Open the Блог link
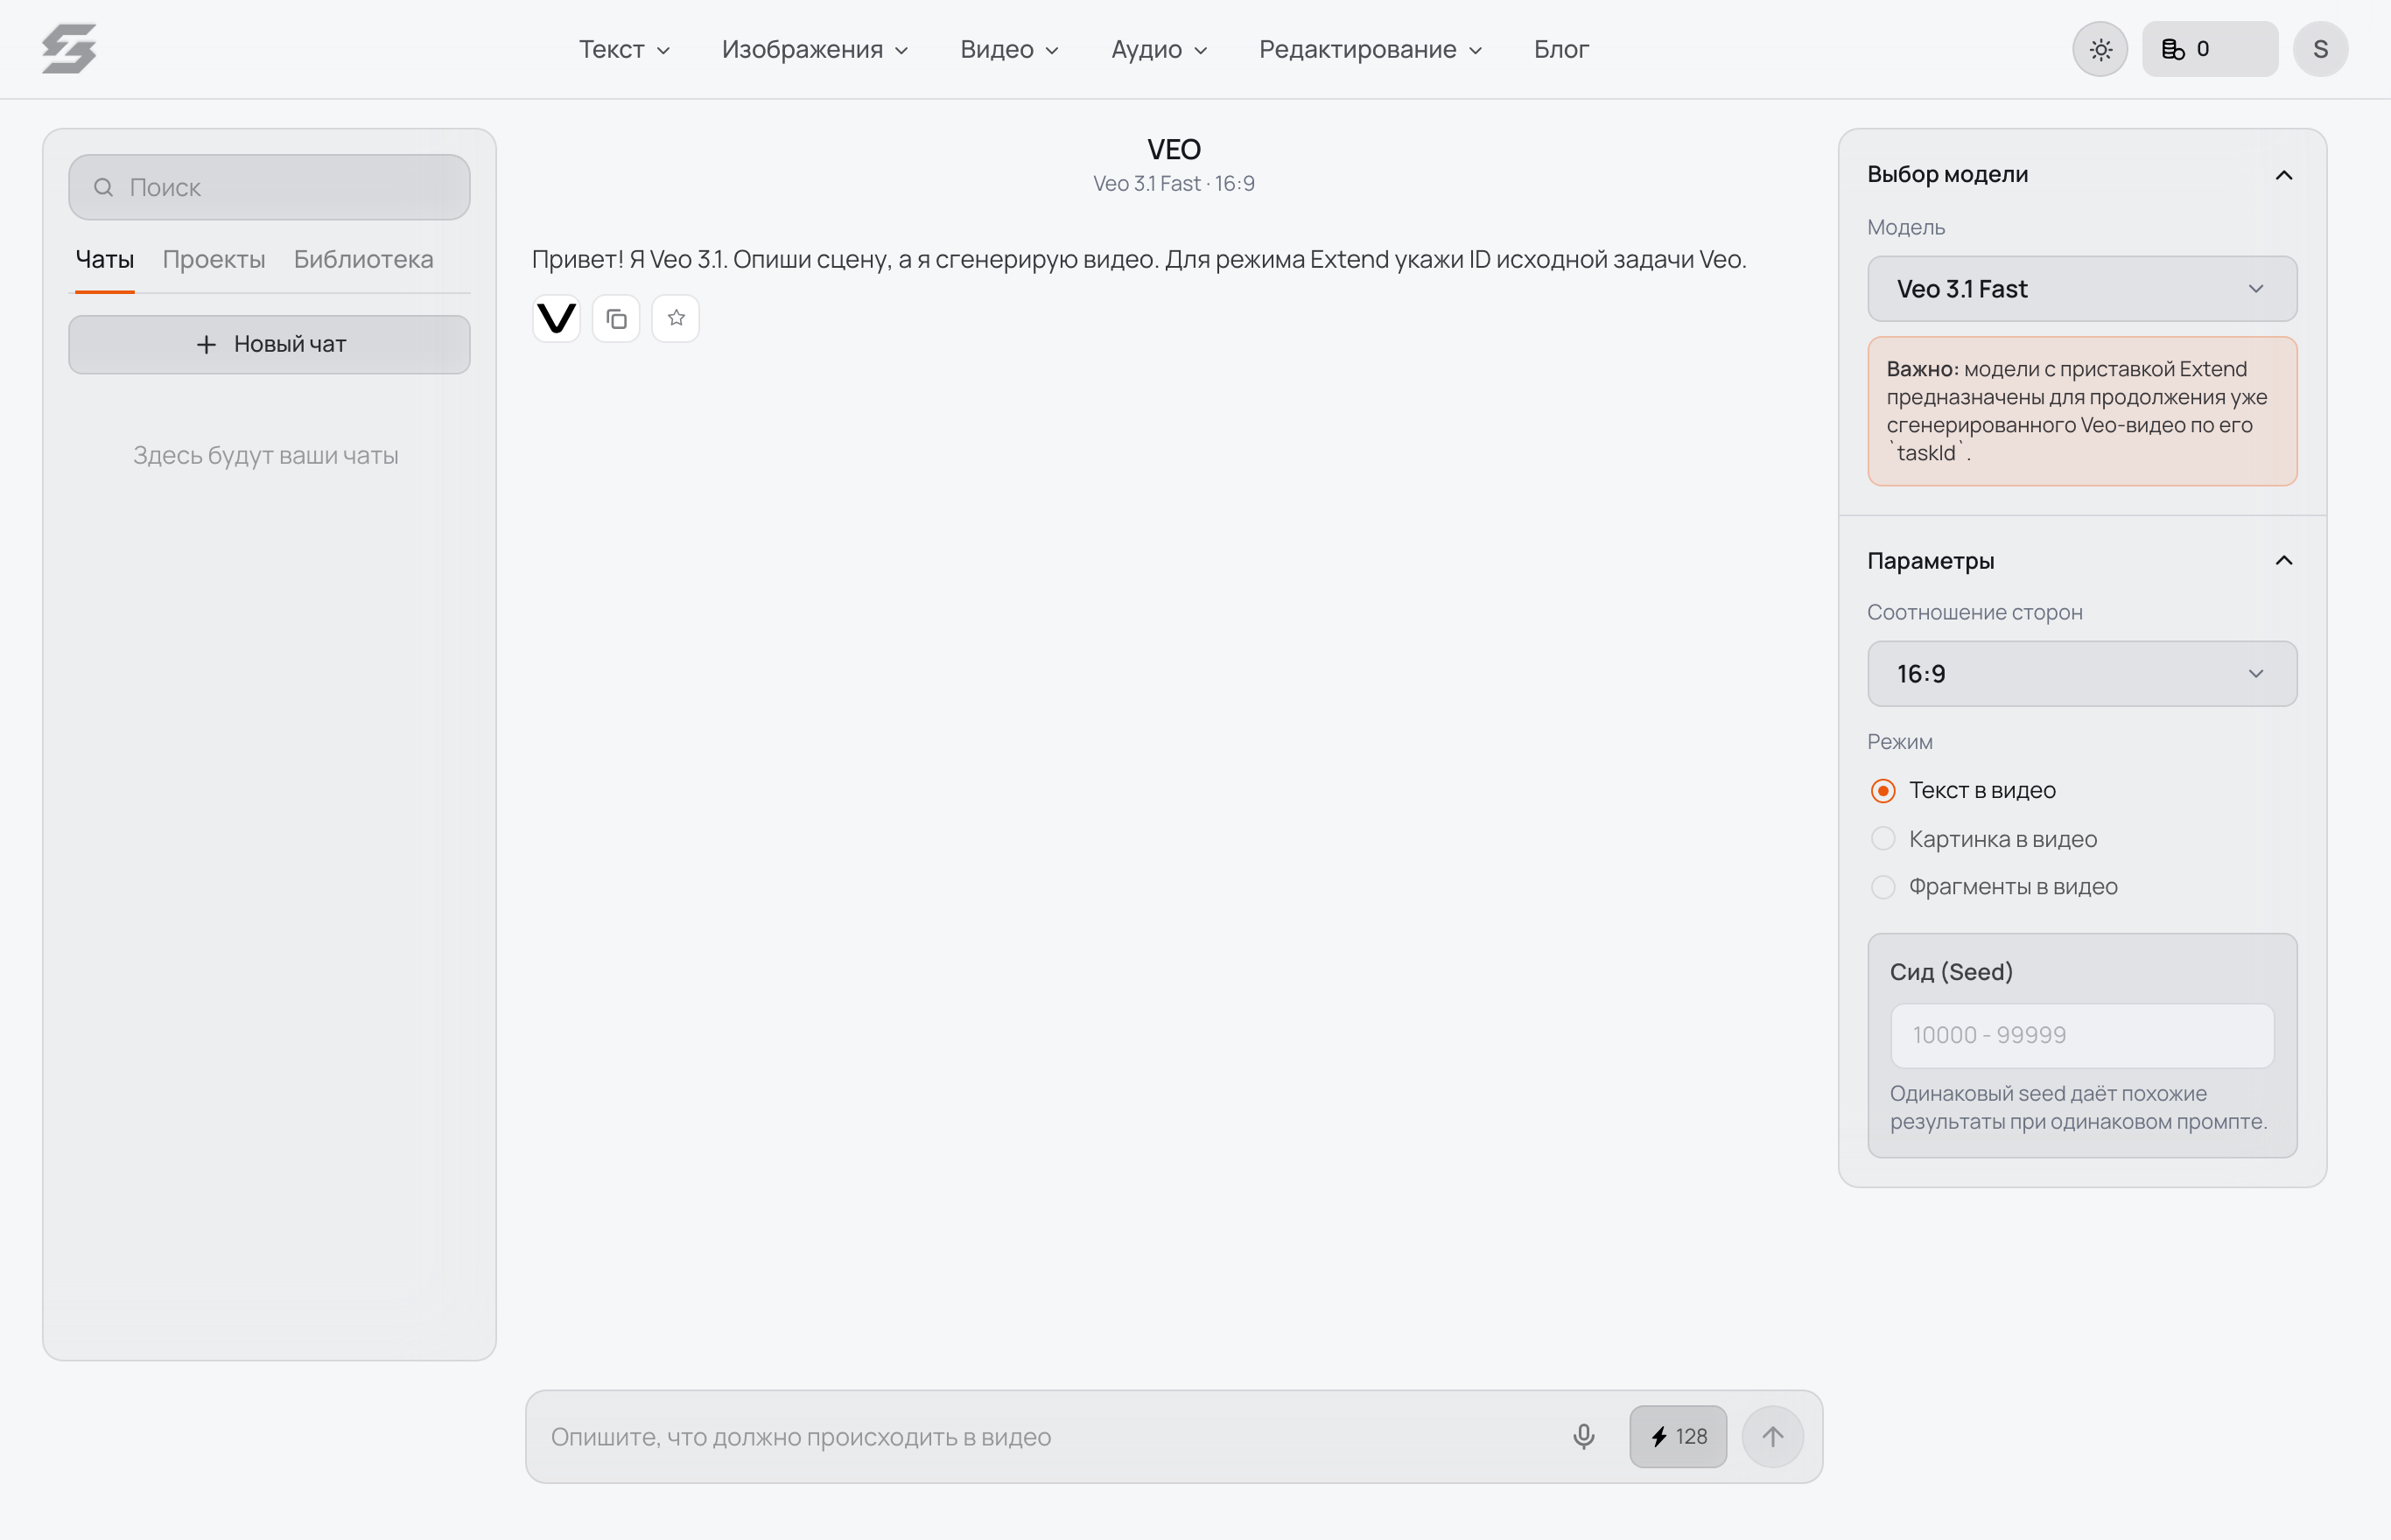 tap(1561, 49)
